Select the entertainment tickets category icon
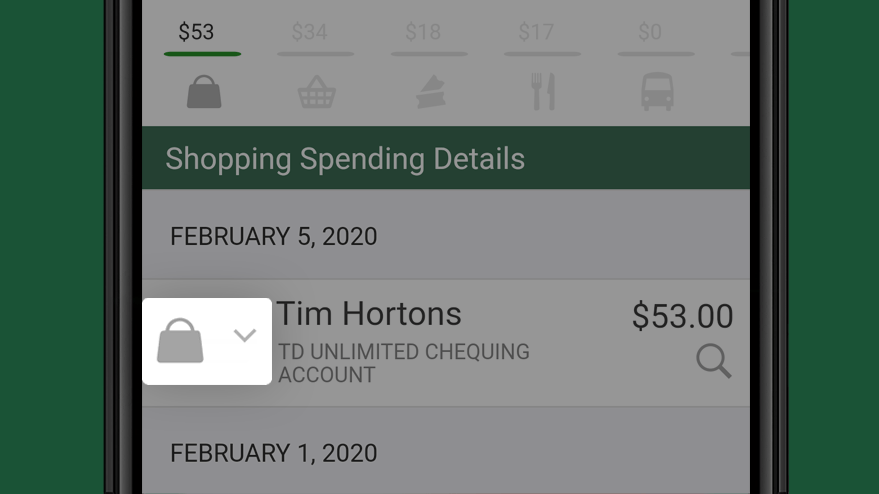Viewport: 879px width, 494px height. [x=431, y=93]
